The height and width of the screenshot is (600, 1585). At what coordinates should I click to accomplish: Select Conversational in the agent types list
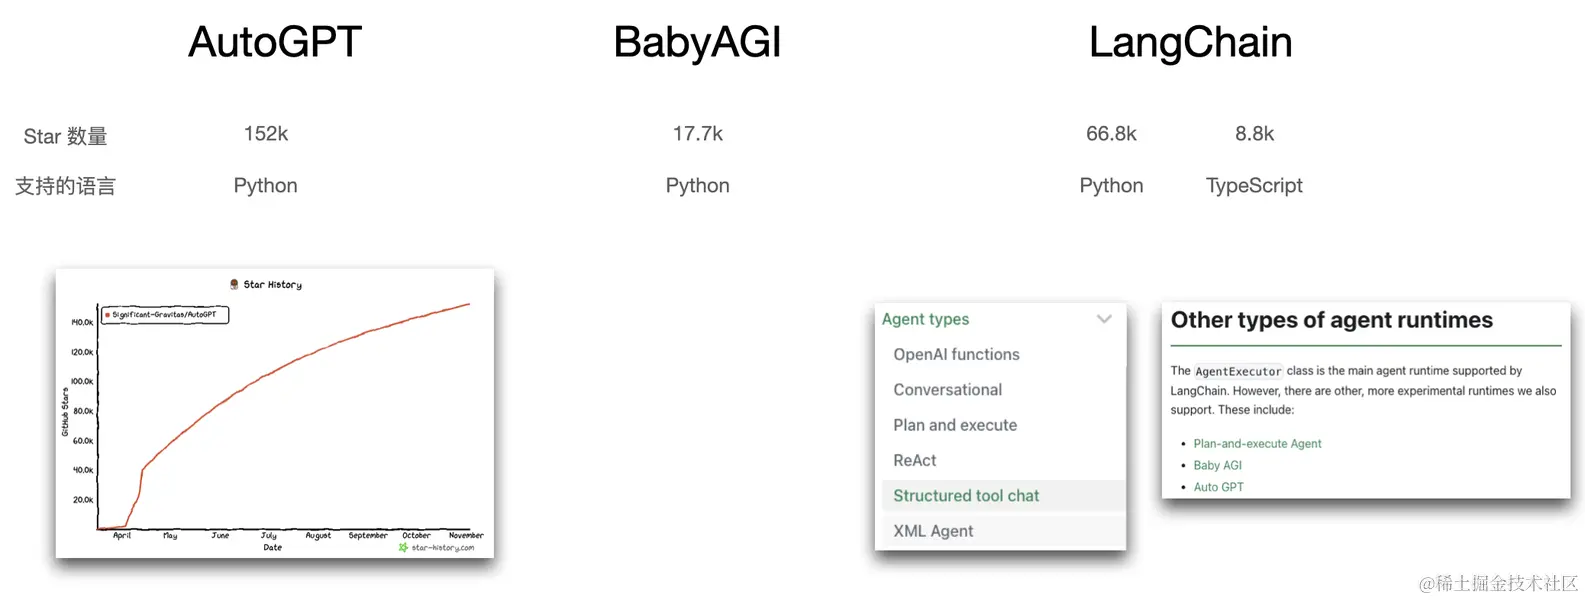point(947,390)
